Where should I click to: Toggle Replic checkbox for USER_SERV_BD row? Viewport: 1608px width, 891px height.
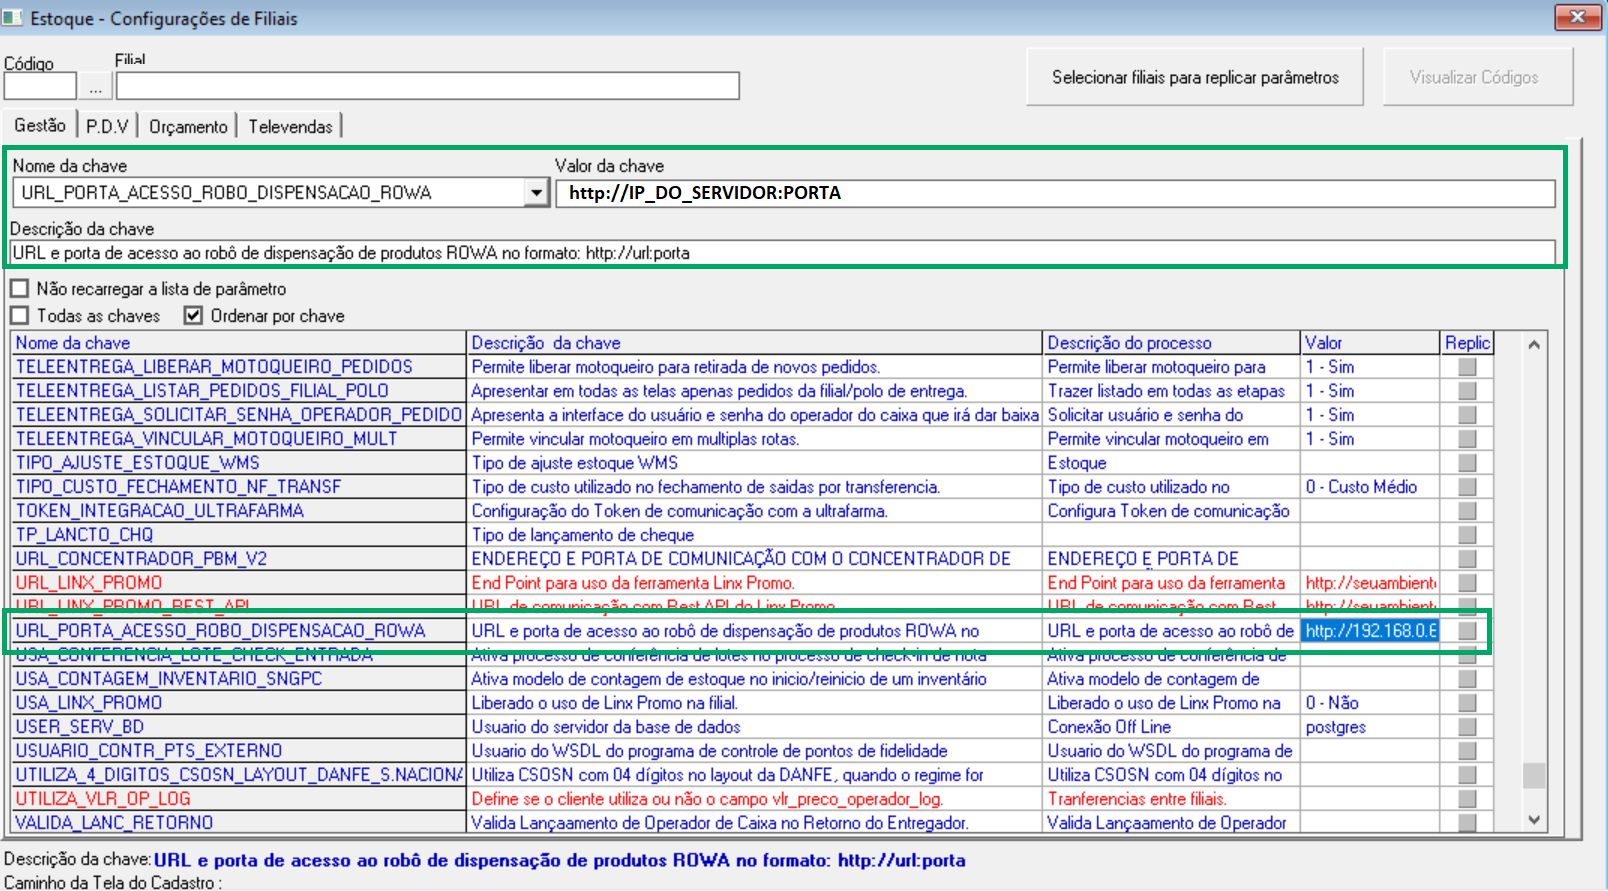click(x=1467, y=727)
